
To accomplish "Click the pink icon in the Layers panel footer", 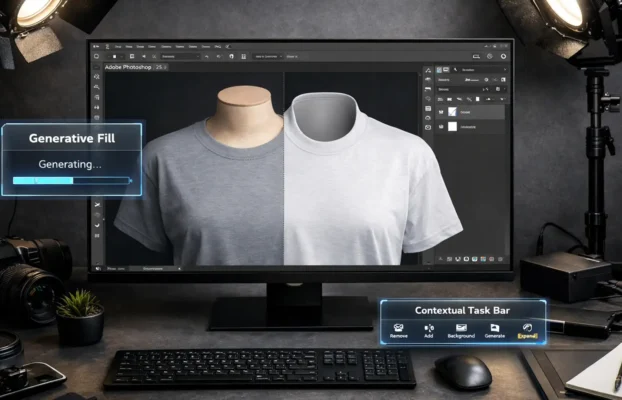I will pyautogui.click(x=492, y=259).
